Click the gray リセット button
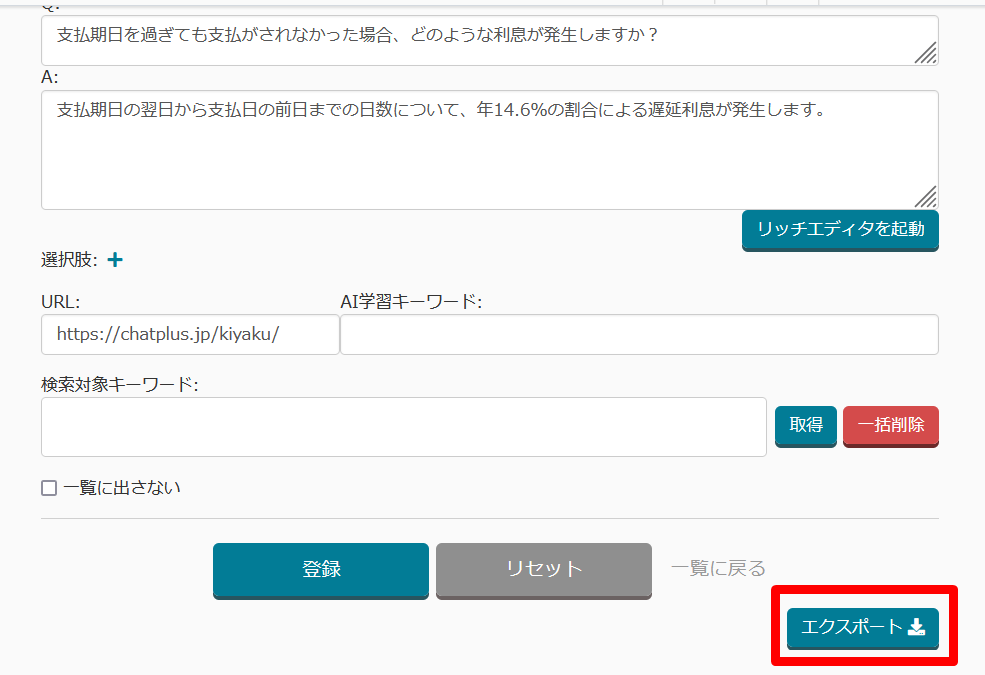985x675 pixels. pyautogui.click(x=543, y=569)
